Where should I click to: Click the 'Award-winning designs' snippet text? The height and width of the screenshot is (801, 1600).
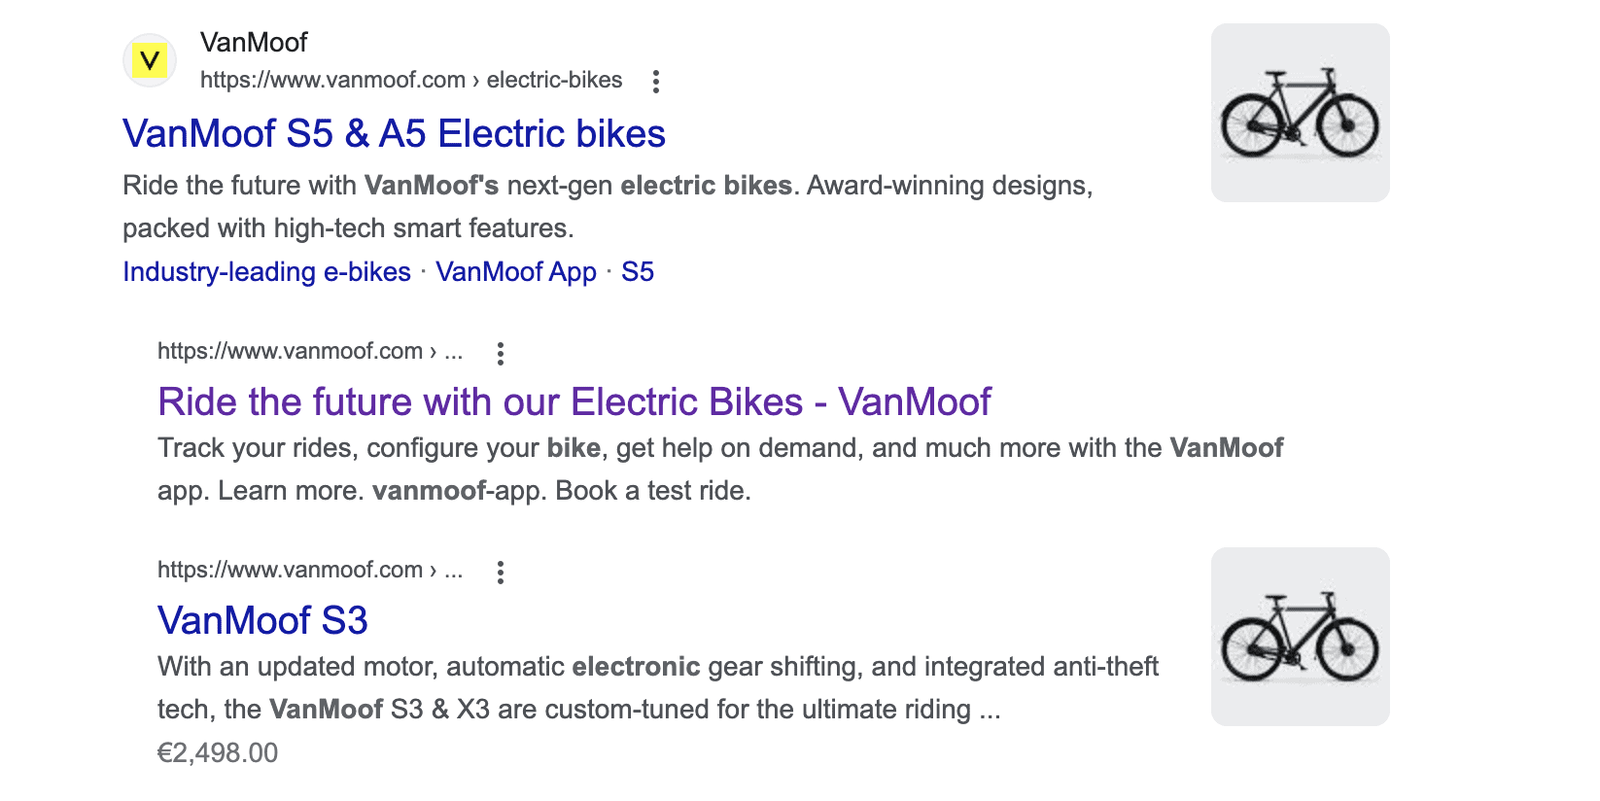tap(949, 186)
